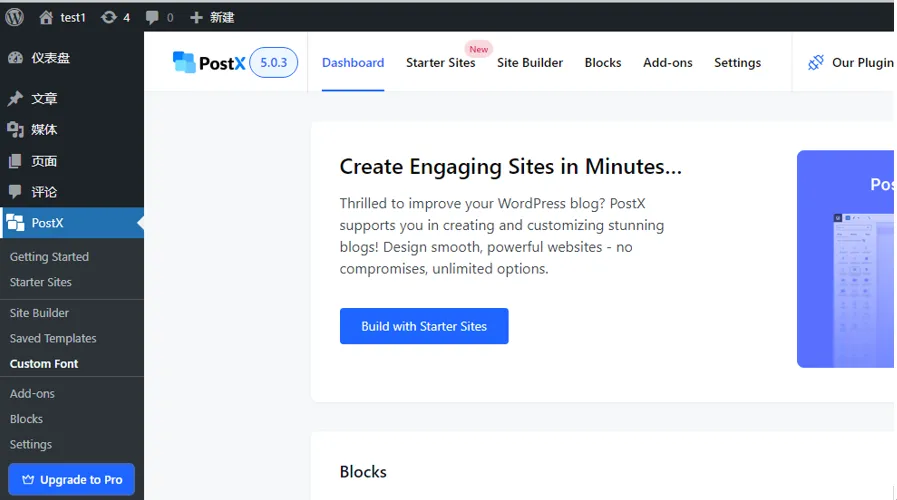Open 文章 posts pin icon menu

[15, 99]
